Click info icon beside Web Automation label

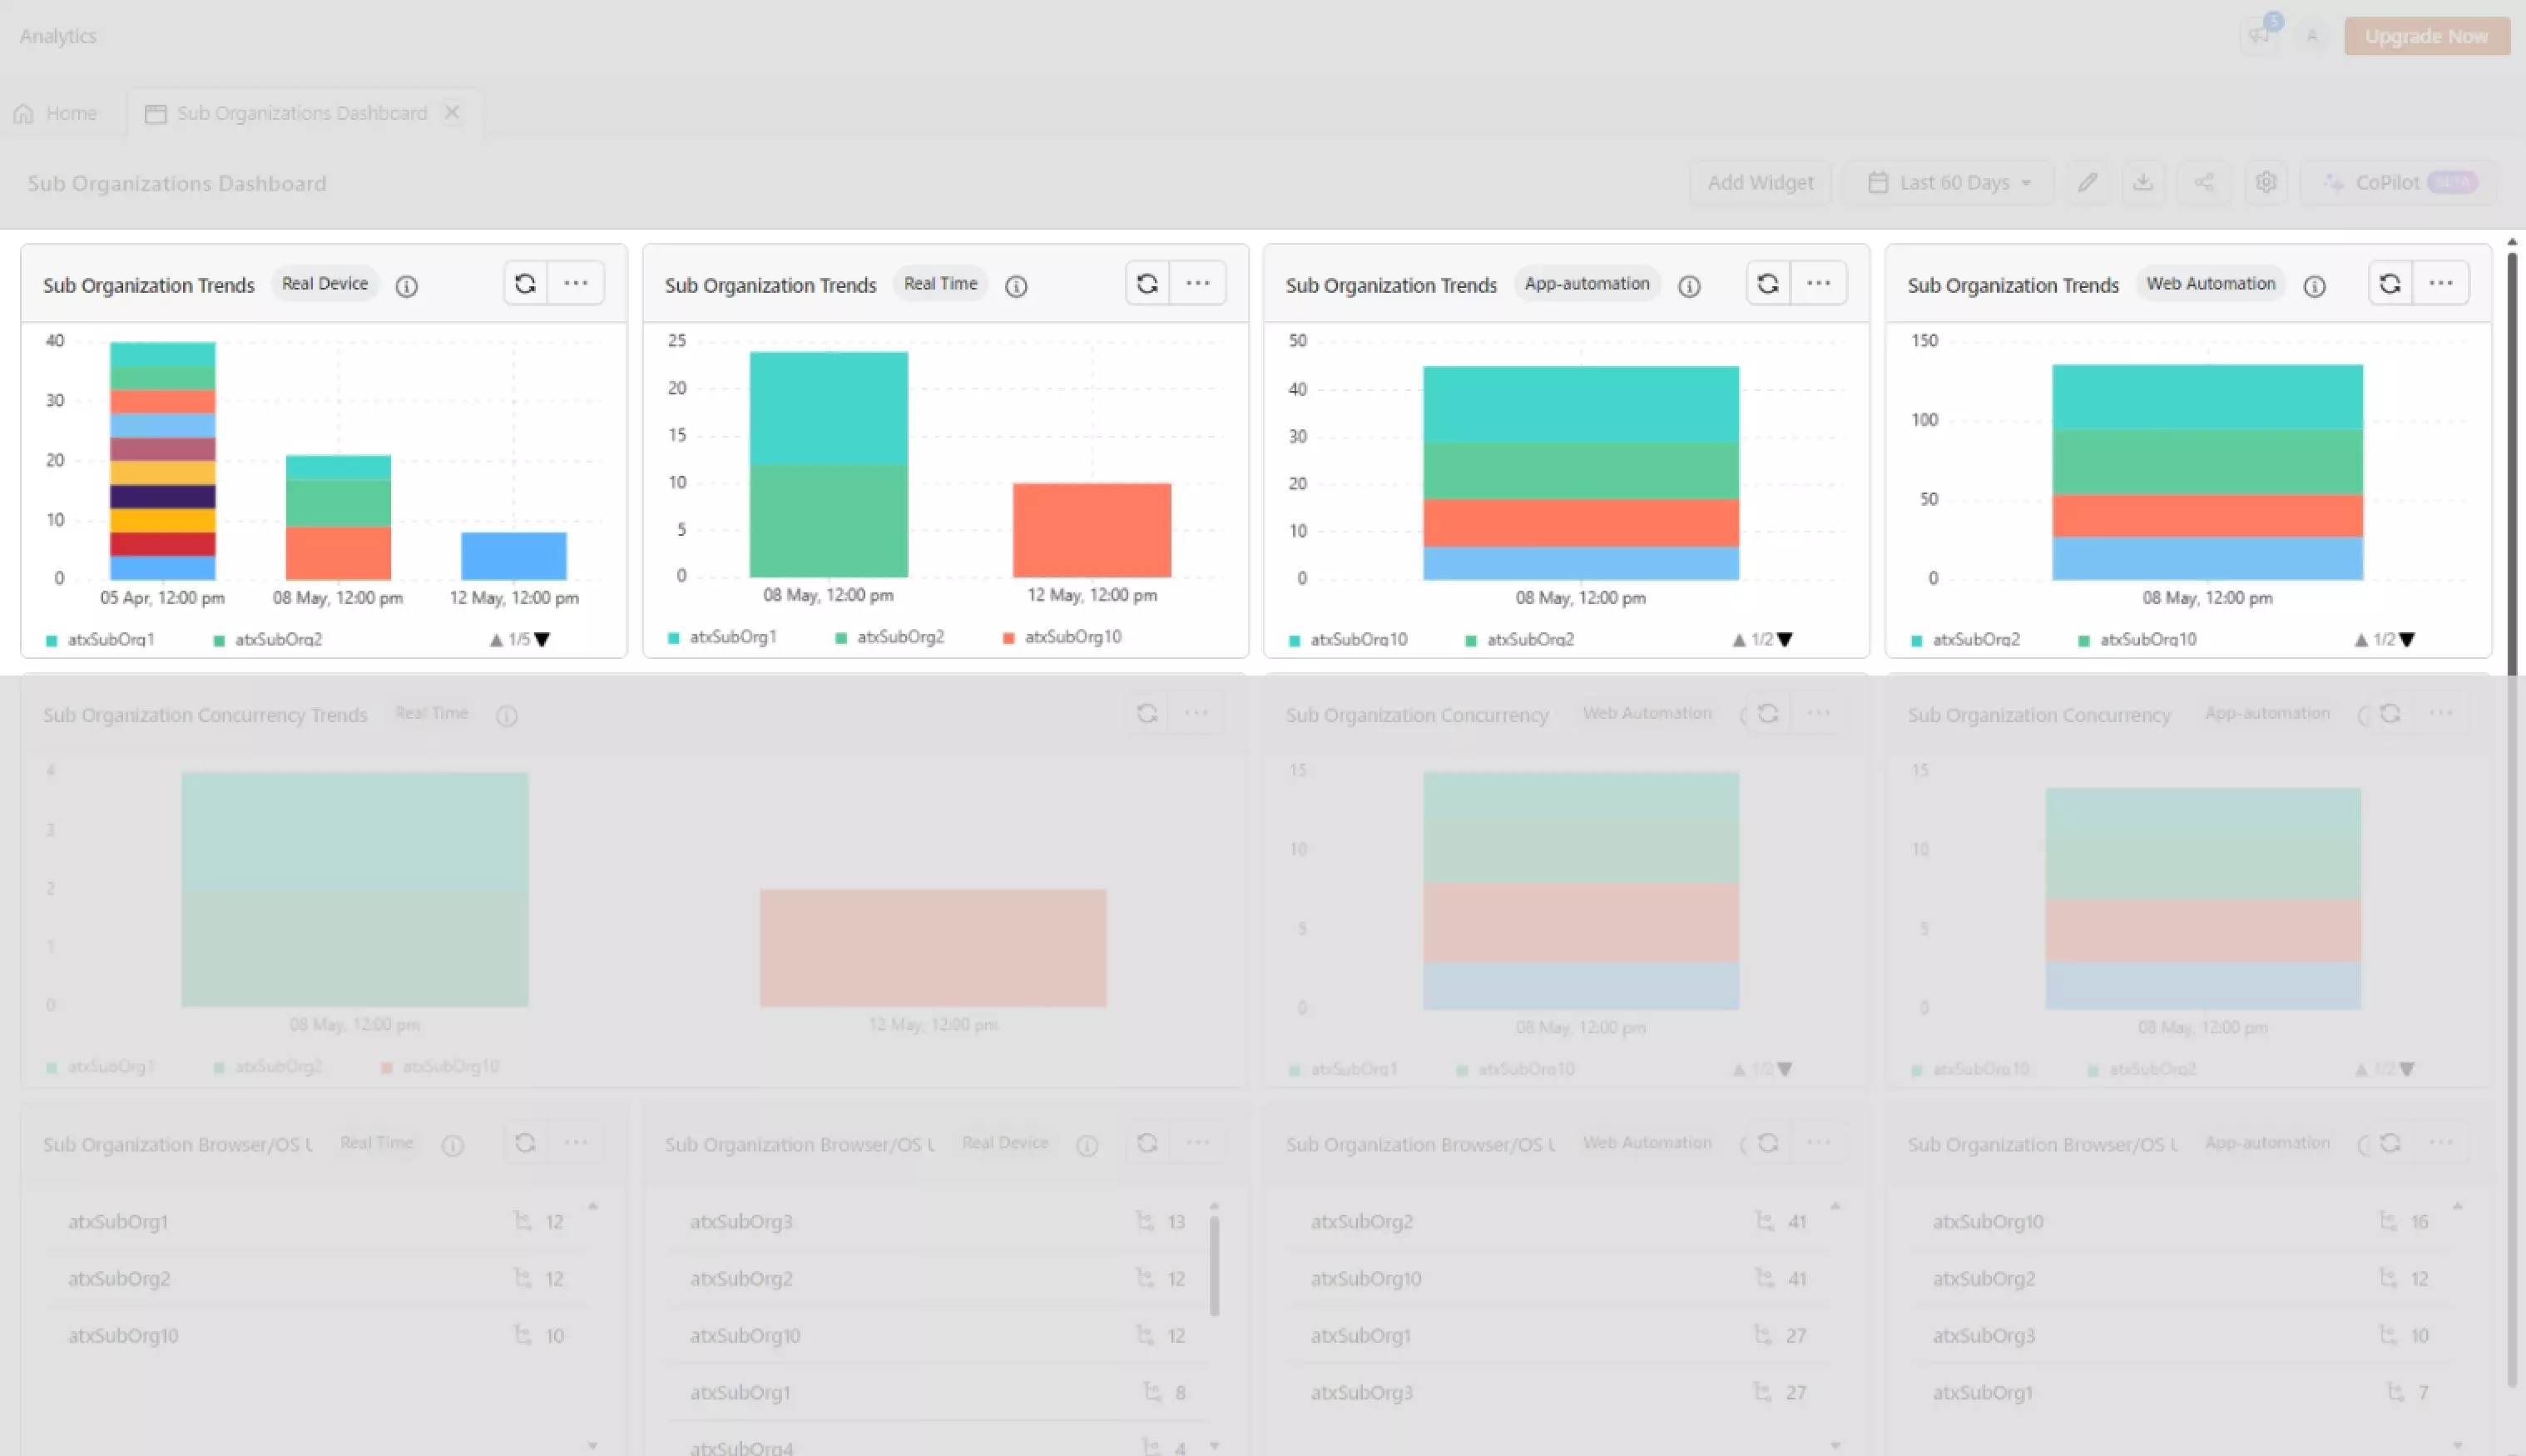pos(2314,286)
